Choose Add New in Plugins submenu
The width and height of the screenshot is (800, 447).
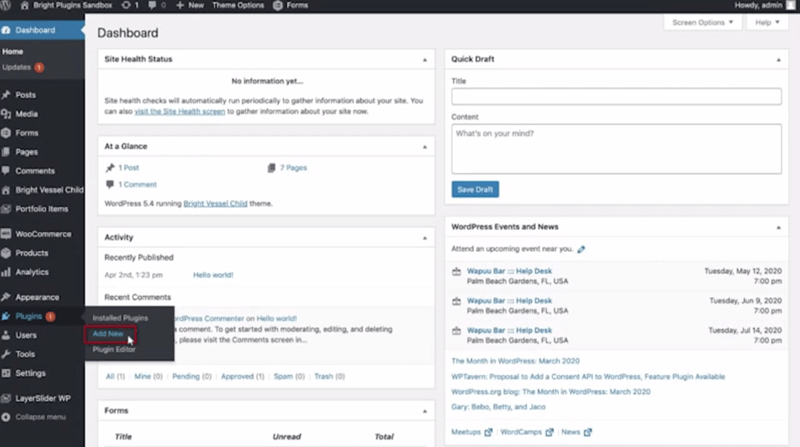(108, 334)
